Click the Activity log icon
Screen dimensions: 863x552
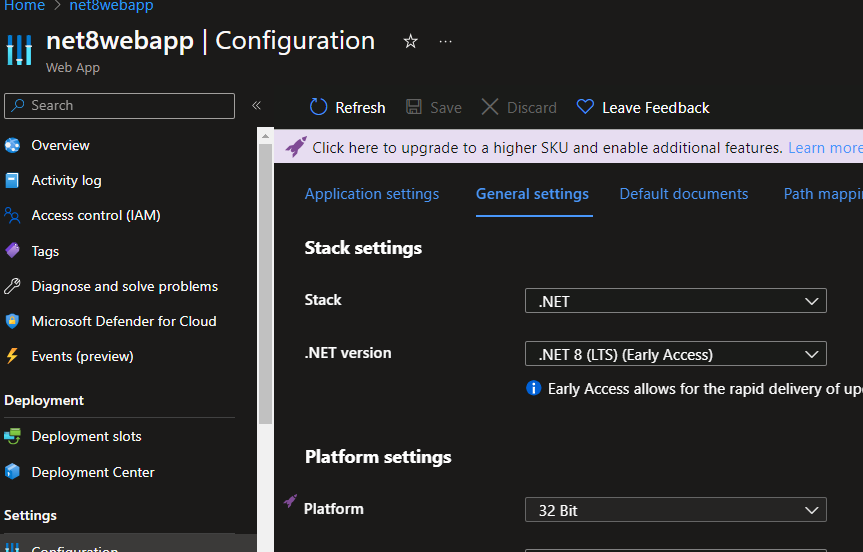click(12, 181)
